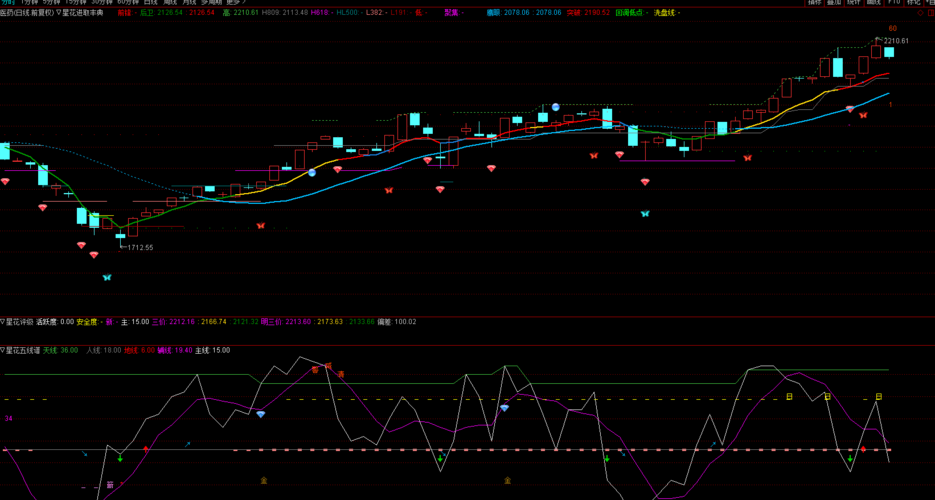Click the rightmost red butterfly marker in the main chart

pyautogui.click(x=863, y=115)
